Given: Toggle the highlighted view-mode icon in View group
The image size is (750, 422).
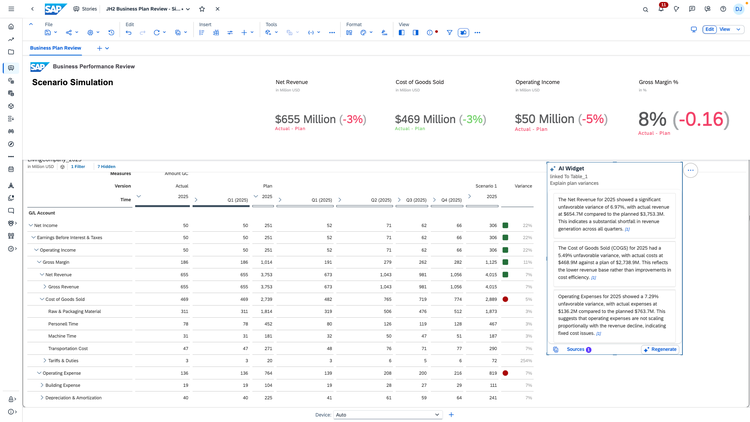Looking at the screenshot, I should pos(463,33).
